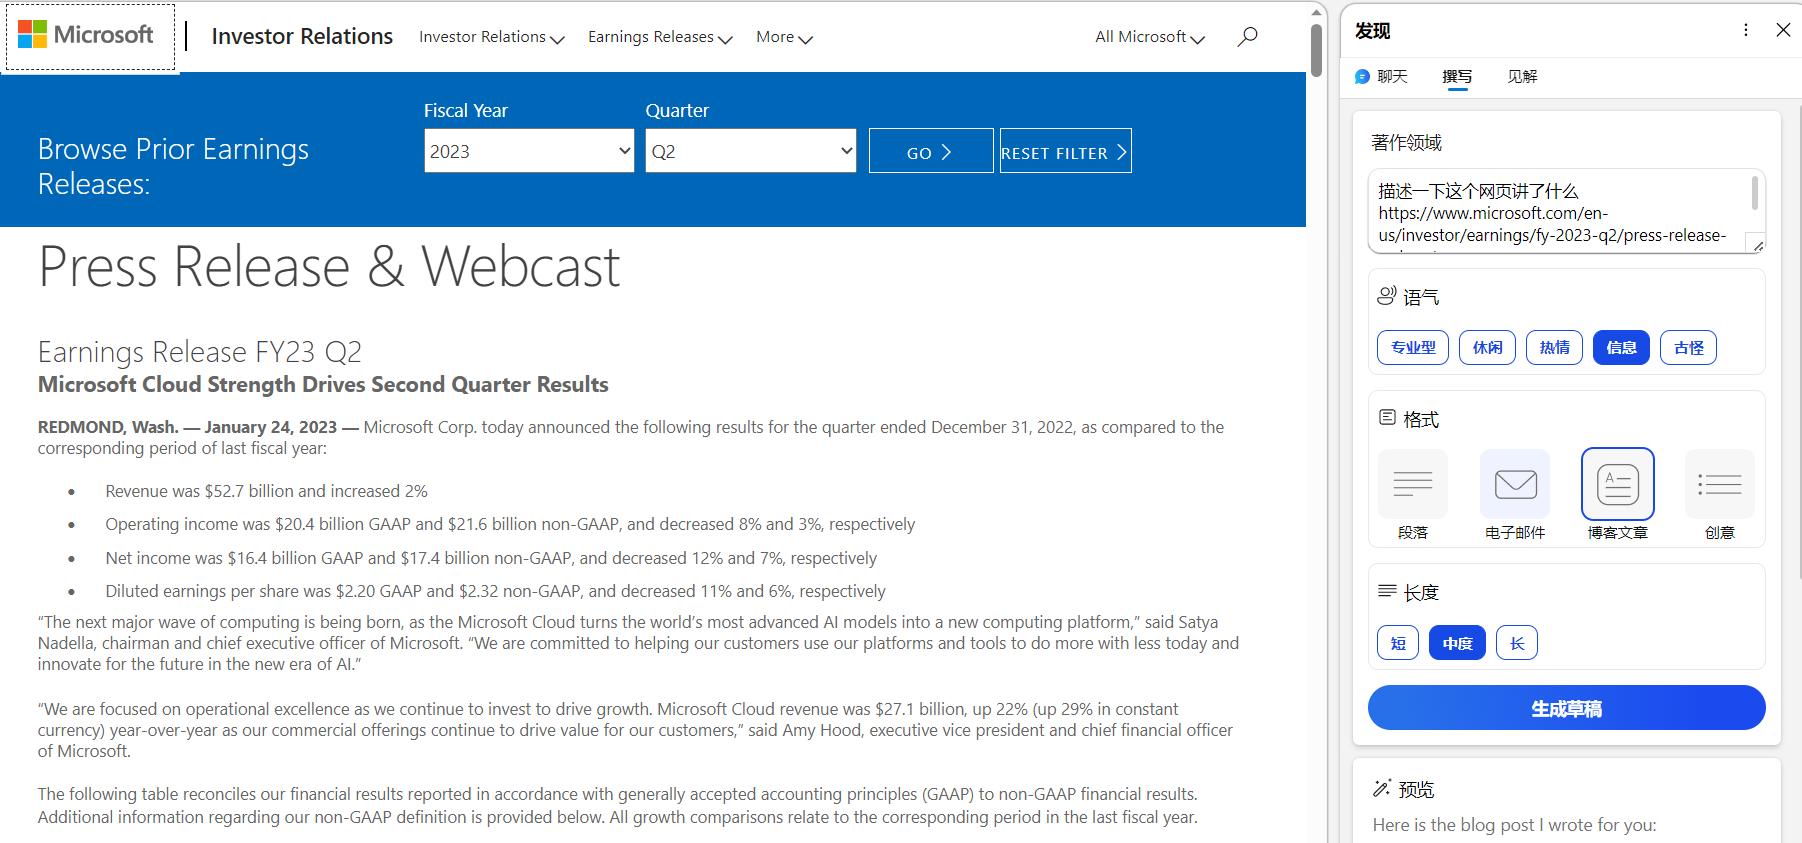Set tone to 休闲
The image size is (1802, 843).
[1487, 347]
